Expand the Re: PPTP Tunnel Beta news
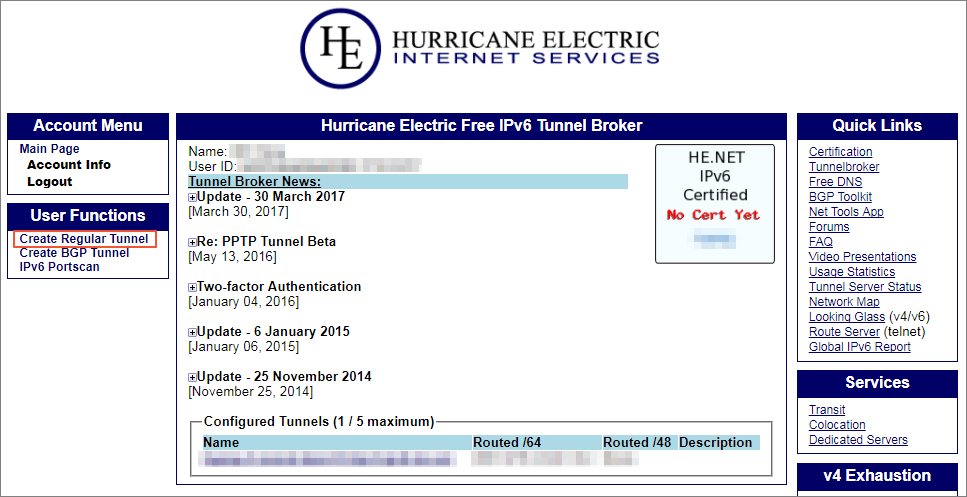Viewport: 967px width, 497px height. [192, 242]
